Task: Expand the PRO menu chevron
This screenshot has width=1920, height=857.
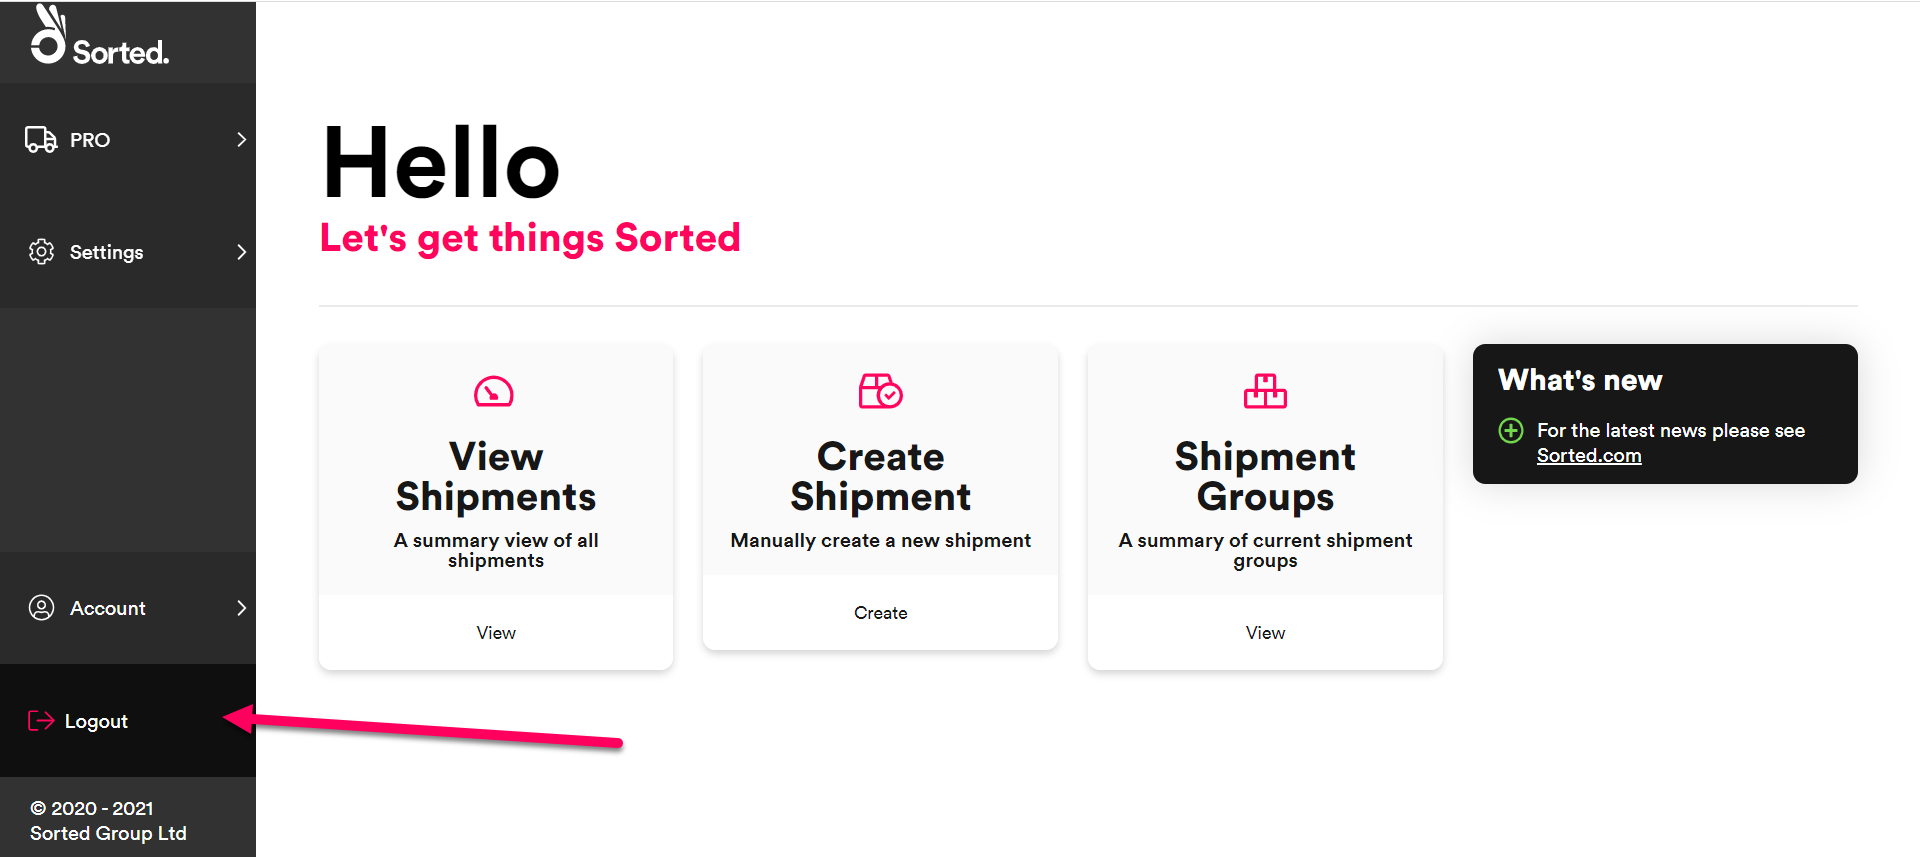Action: [241, 140]
